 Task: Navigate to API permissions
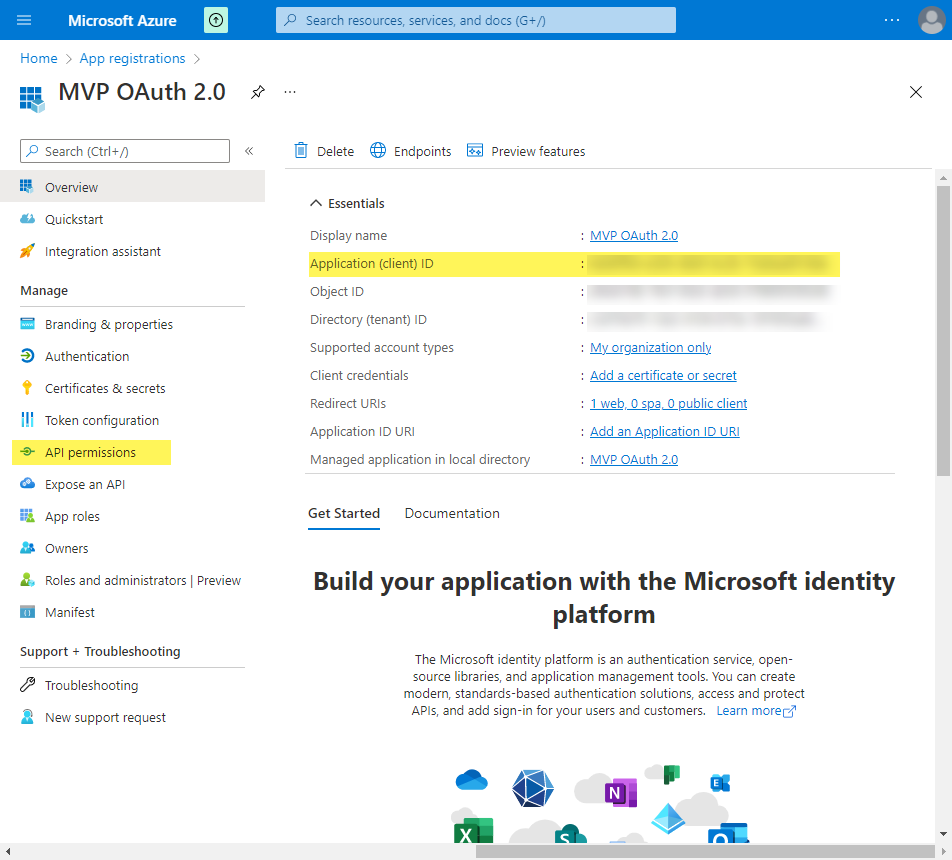(x=91, y=452)
